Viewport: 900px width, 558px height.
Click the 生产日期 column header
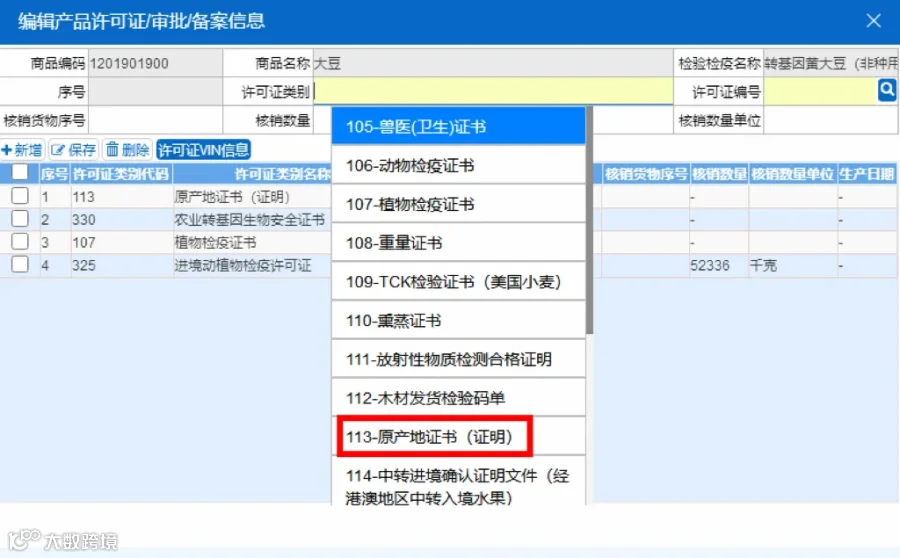point(867,173)
